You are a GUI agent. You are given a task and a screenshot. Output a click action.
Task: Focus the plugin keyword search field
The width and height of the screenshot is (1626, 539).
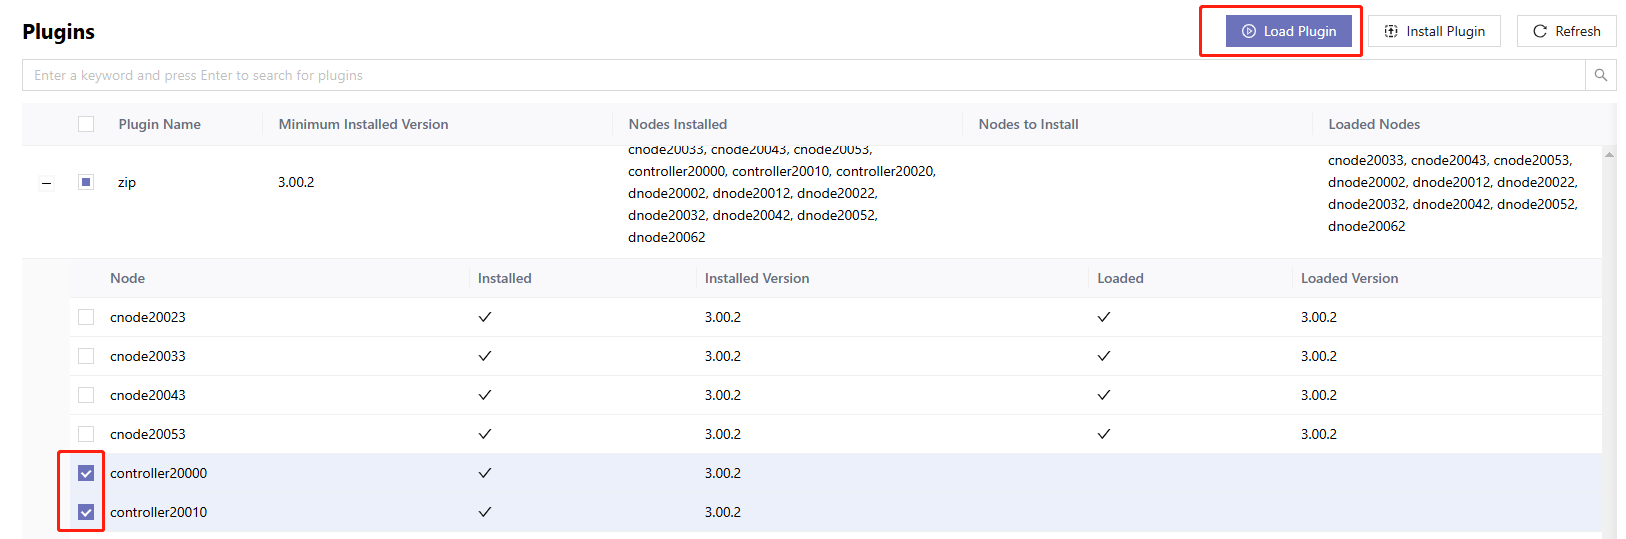pyautogui.click(x=800, y=75)
